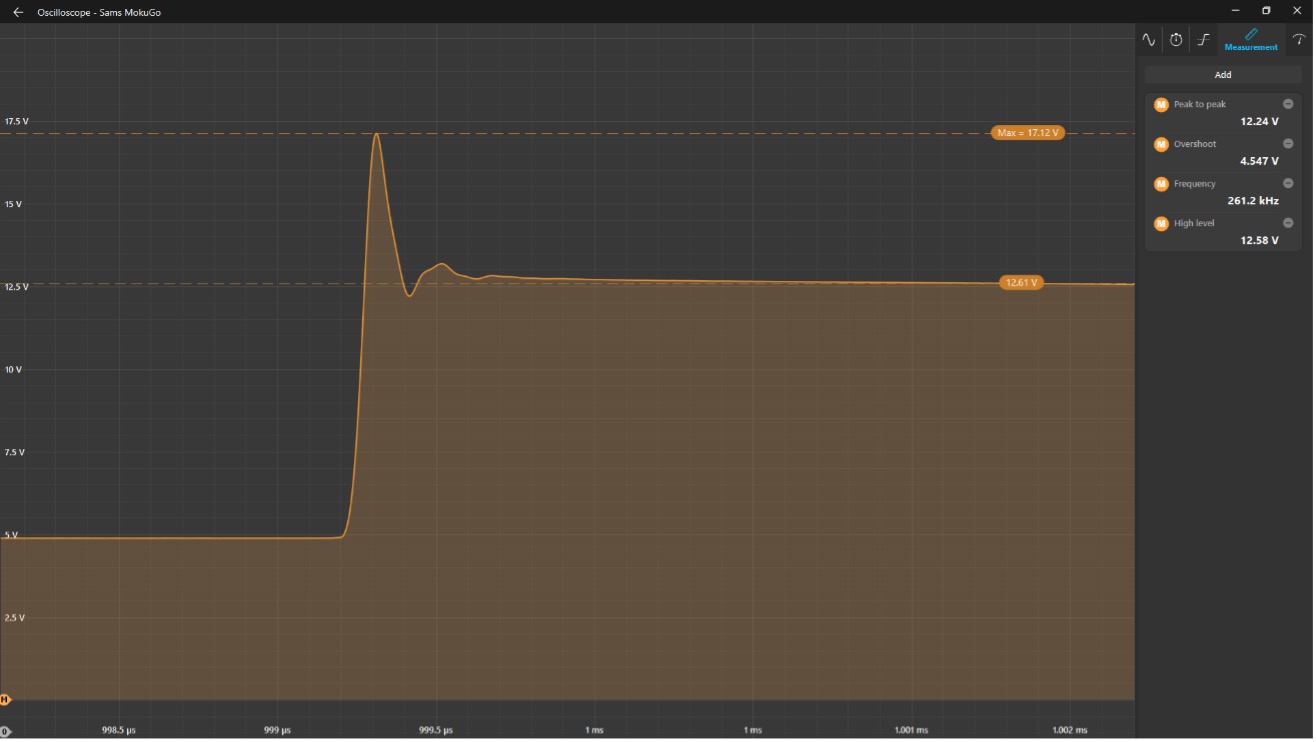Open the Channels sine-wave tab
The width and height of the screenshot is (1316, 742).
click(x=1149, y=40)
